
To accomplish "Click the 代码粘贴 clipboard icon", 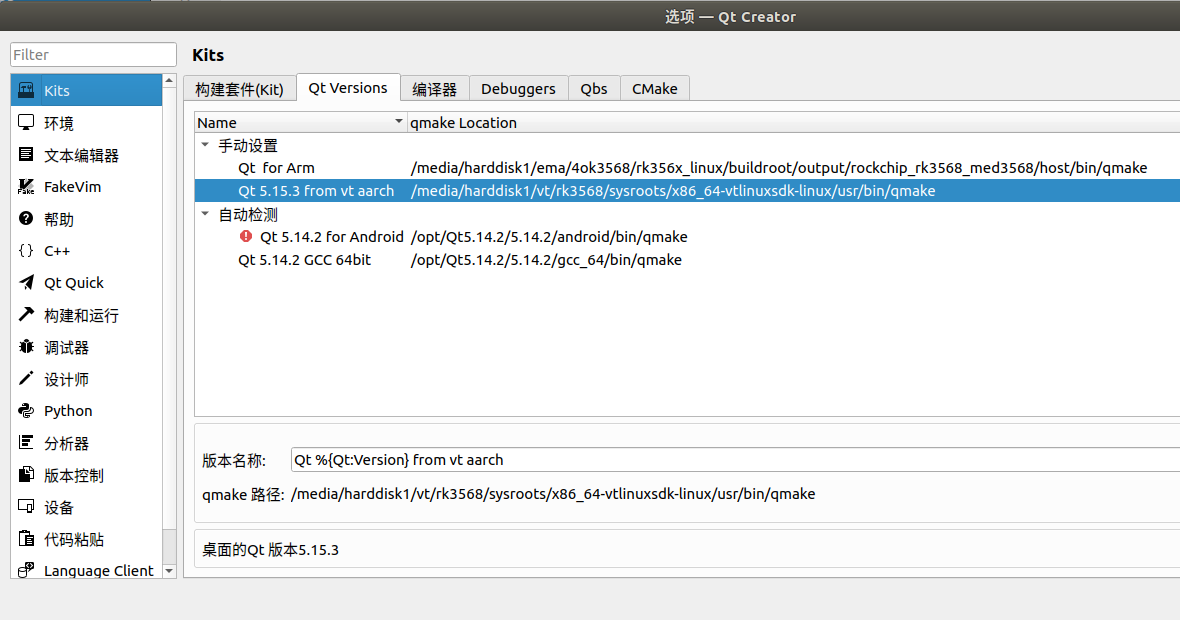I will tap(26, 538).
